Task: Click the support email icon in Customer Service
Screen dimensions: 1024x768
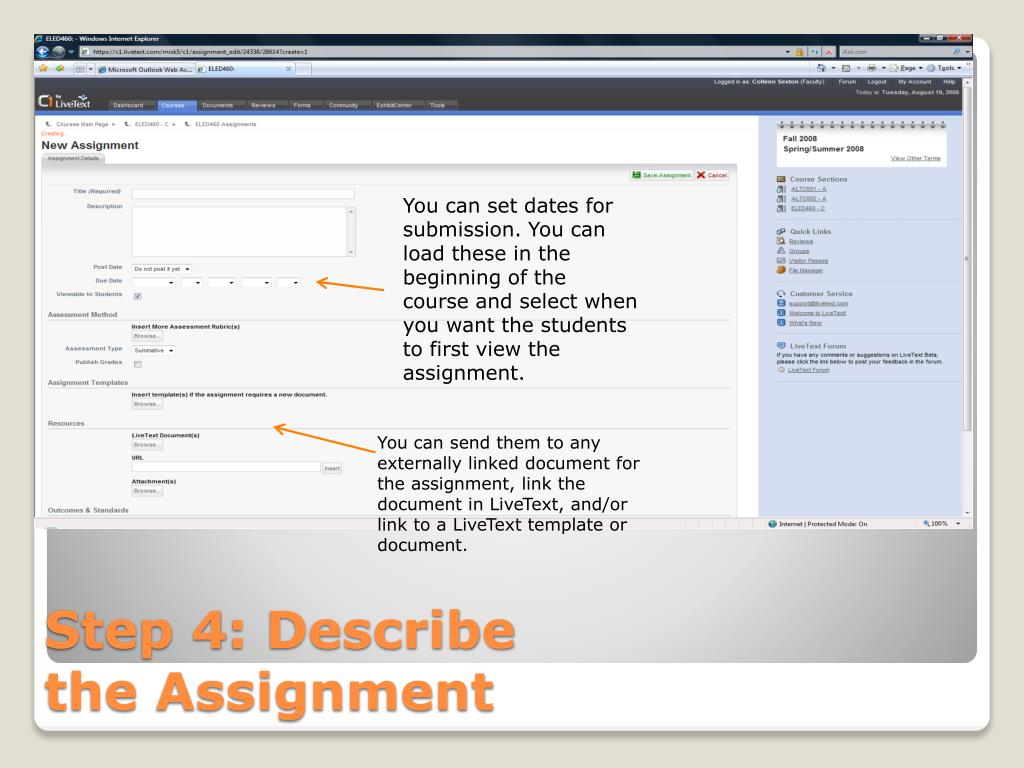Action: click(x=781, y=303)
